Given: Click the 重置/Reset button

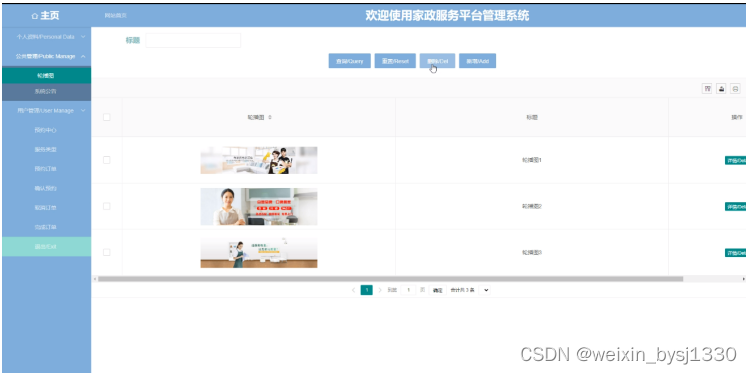Looking at the screenshot, I should click(x=395, y=61).
